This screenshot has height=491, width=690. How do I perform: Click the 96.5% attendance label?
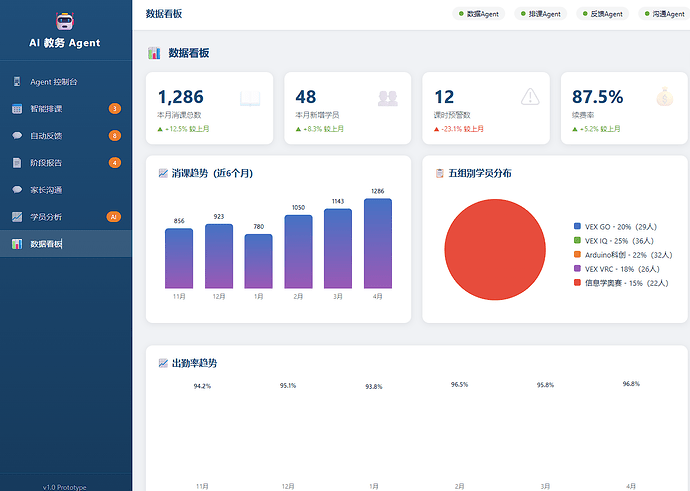point(459,385)
